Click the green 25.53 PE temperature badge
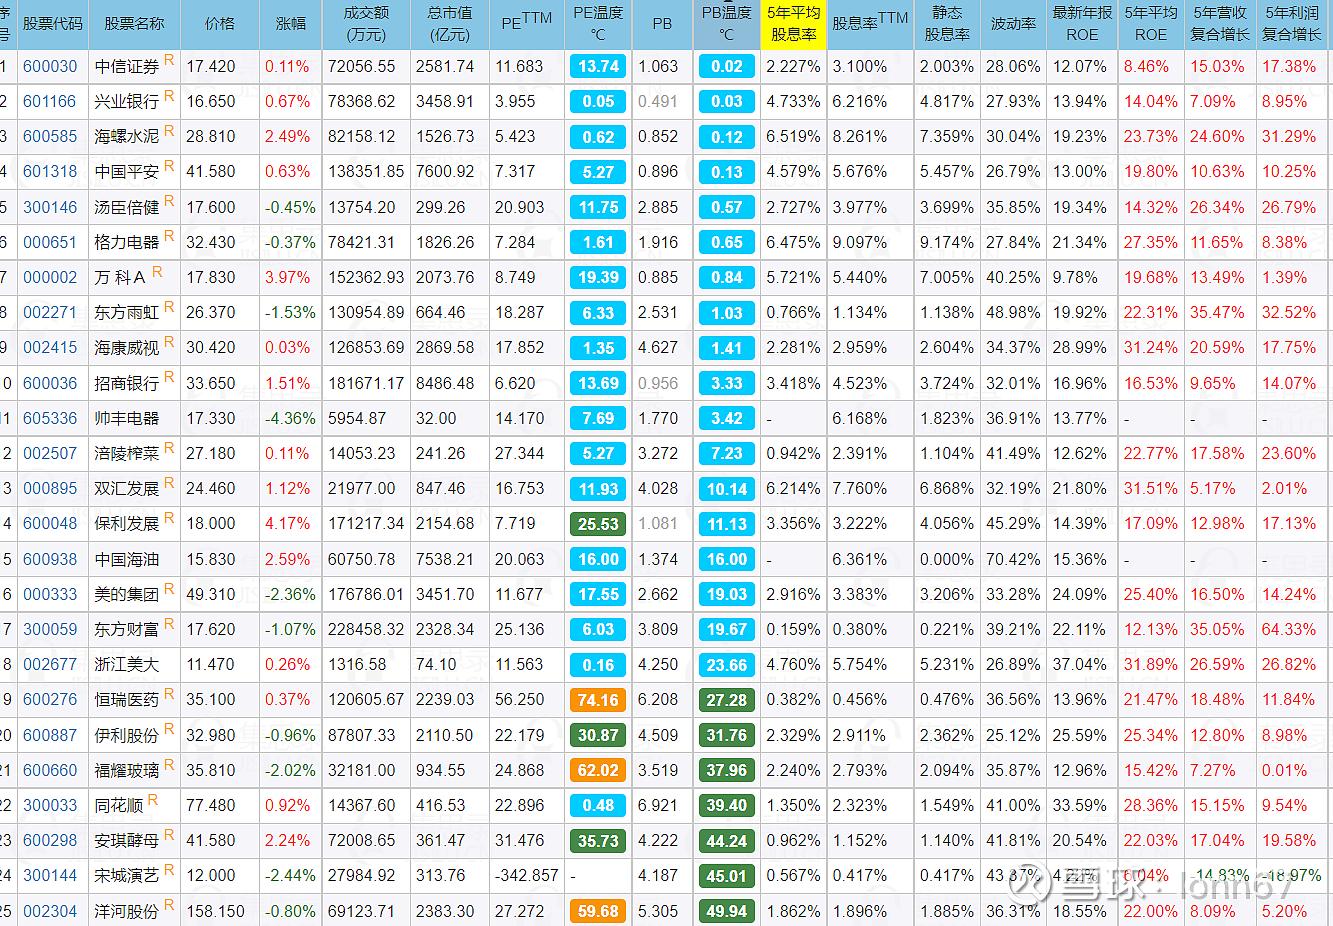The height and width of the screenshot is (926, 1333). [598, 524]
